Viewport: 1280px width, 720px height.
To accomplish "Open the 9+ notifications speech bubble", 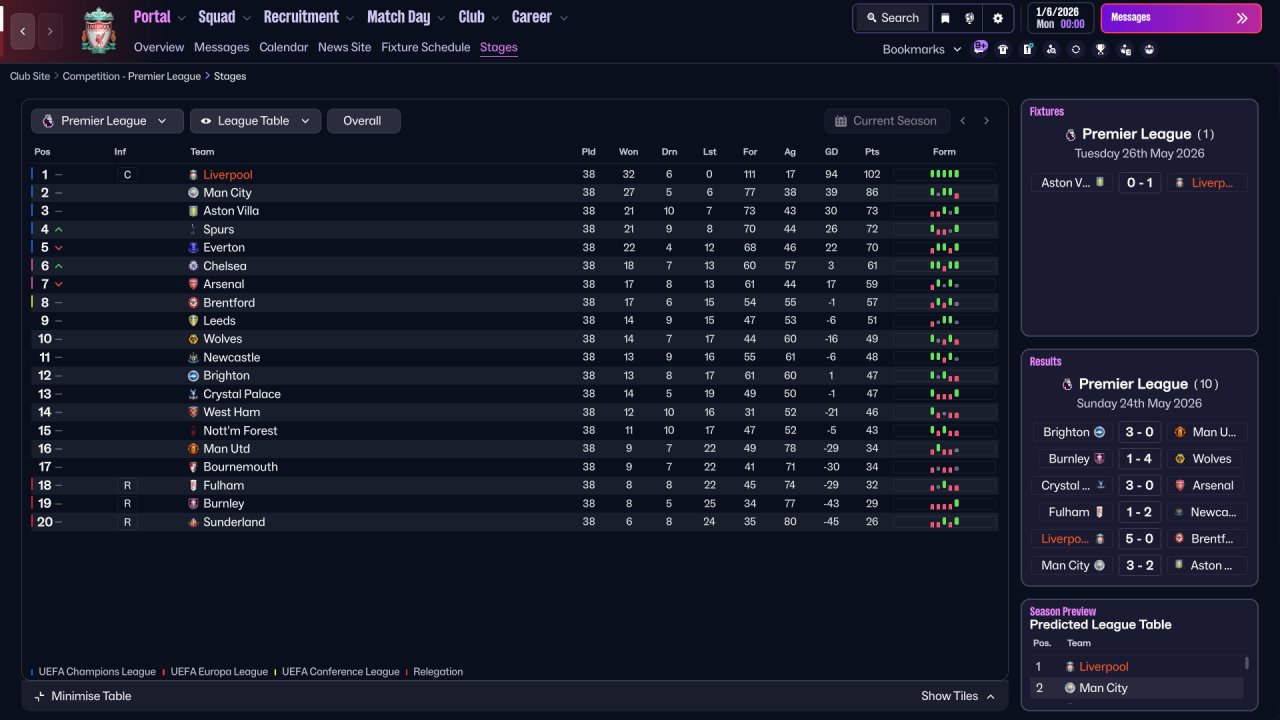I will coord(980,47).
